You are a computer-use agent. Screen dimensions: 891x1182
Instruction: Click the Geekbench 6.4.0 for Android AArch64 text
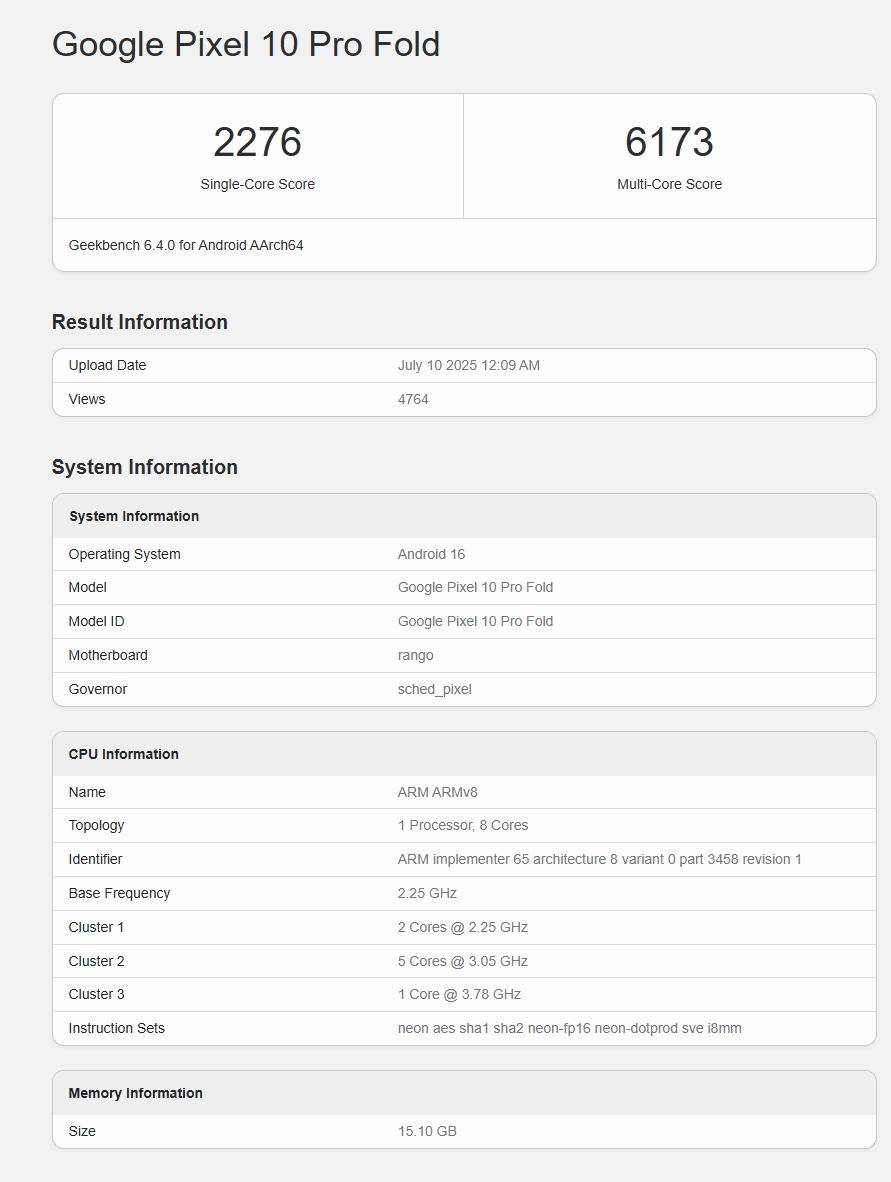click(186, 245)
